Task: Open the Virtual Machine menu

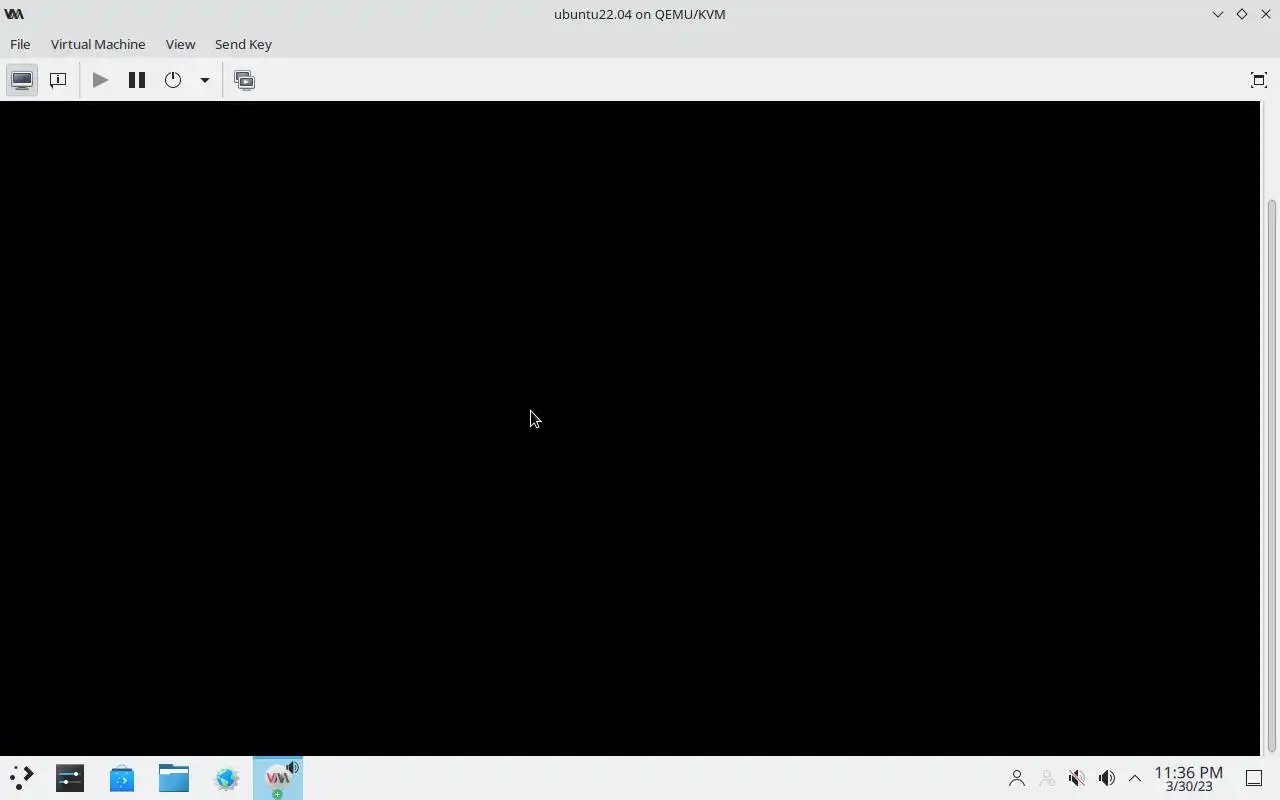Action: pyautogui.click(x=98, y=44)
